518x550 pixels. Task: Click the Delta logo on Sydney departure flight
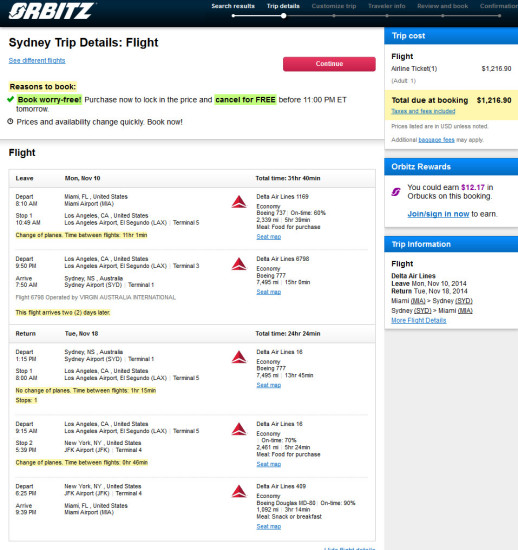pos(239,357)
